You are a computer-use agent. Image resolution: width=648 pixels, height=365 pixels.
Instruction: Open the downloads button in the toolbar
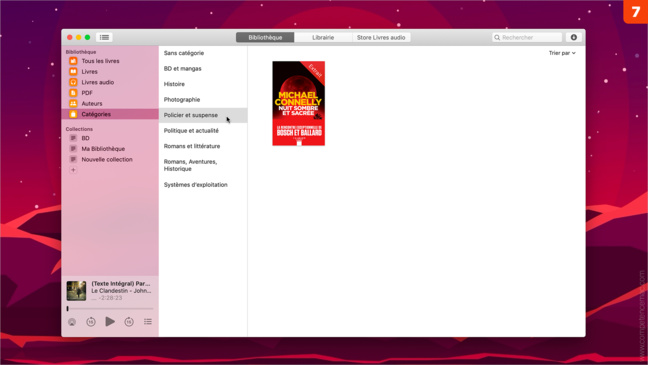click(x=574, y=37)
